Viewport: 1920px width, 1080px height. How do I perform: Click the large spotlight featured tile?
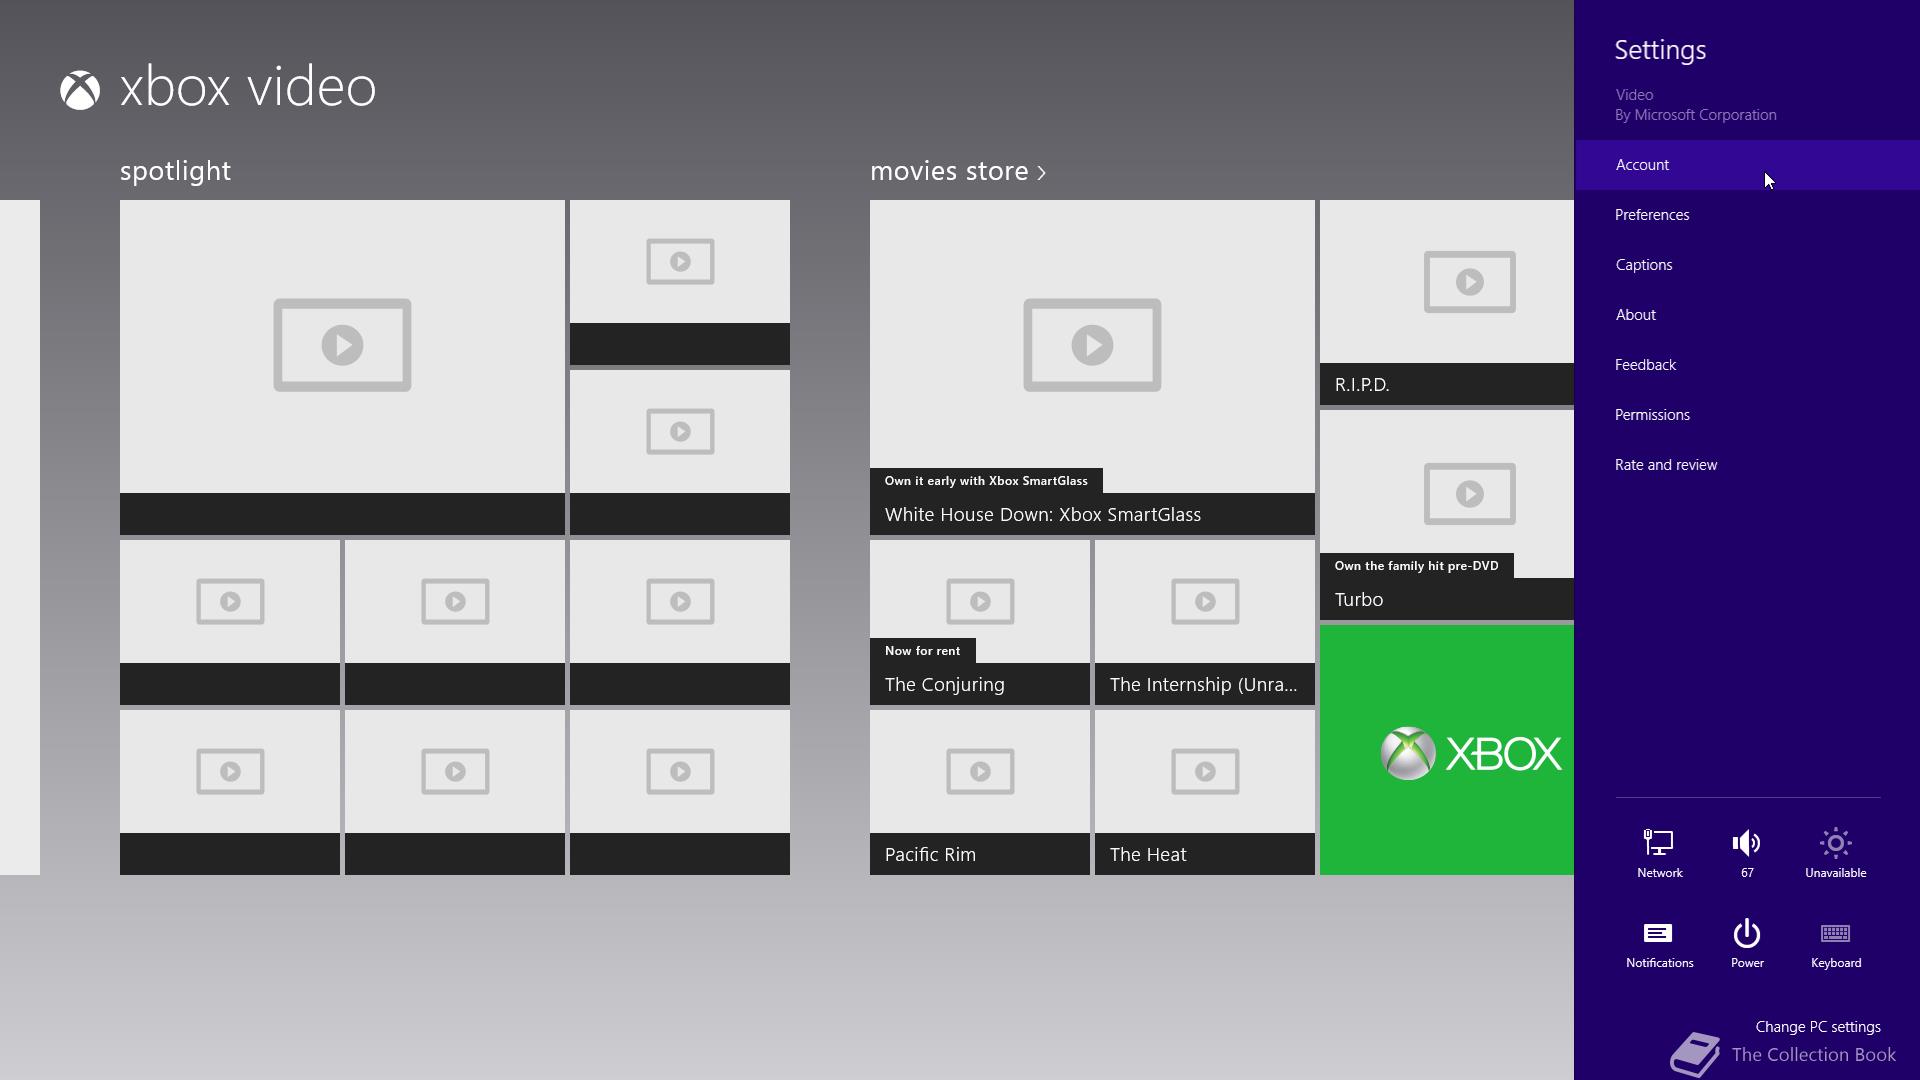pos(342,367)
